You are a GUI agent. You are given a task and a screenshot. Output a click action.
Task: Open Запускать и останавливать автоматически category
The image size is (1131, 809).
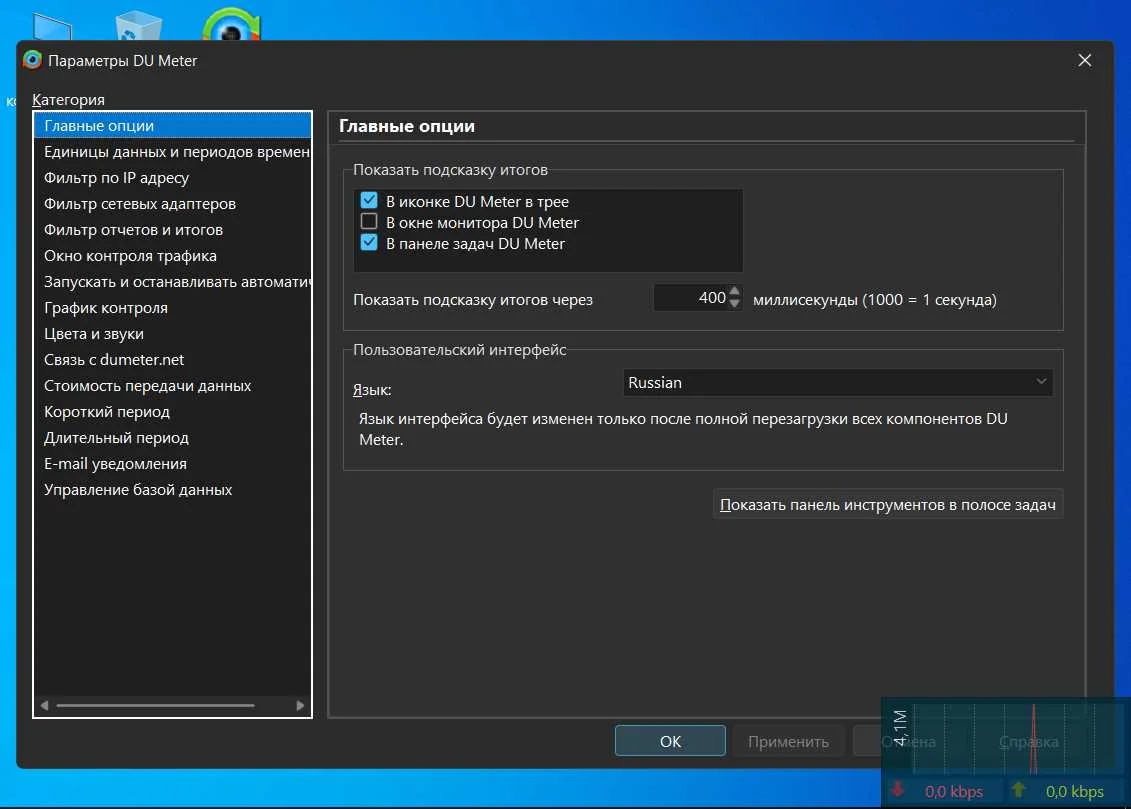pyautogui.click(x=172, y=281)
